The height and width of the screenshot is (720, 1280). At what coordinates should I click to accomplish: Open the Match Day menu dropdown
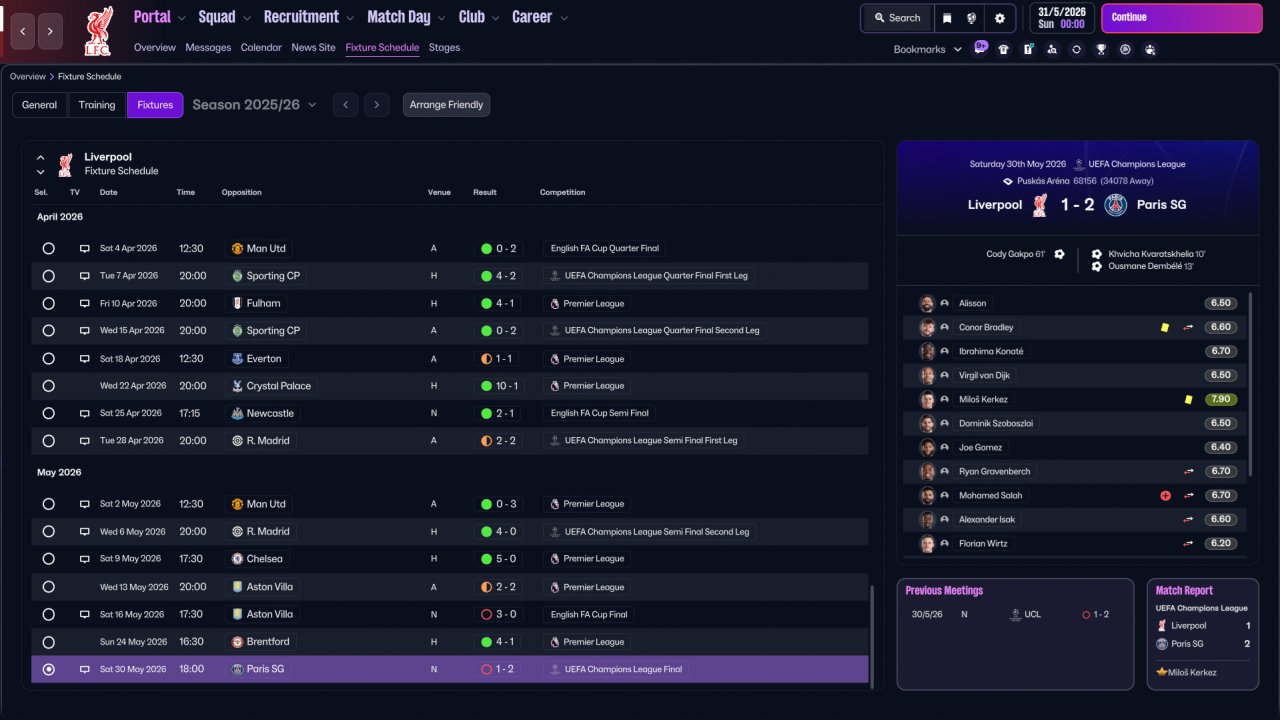click(x=406, y=17)
